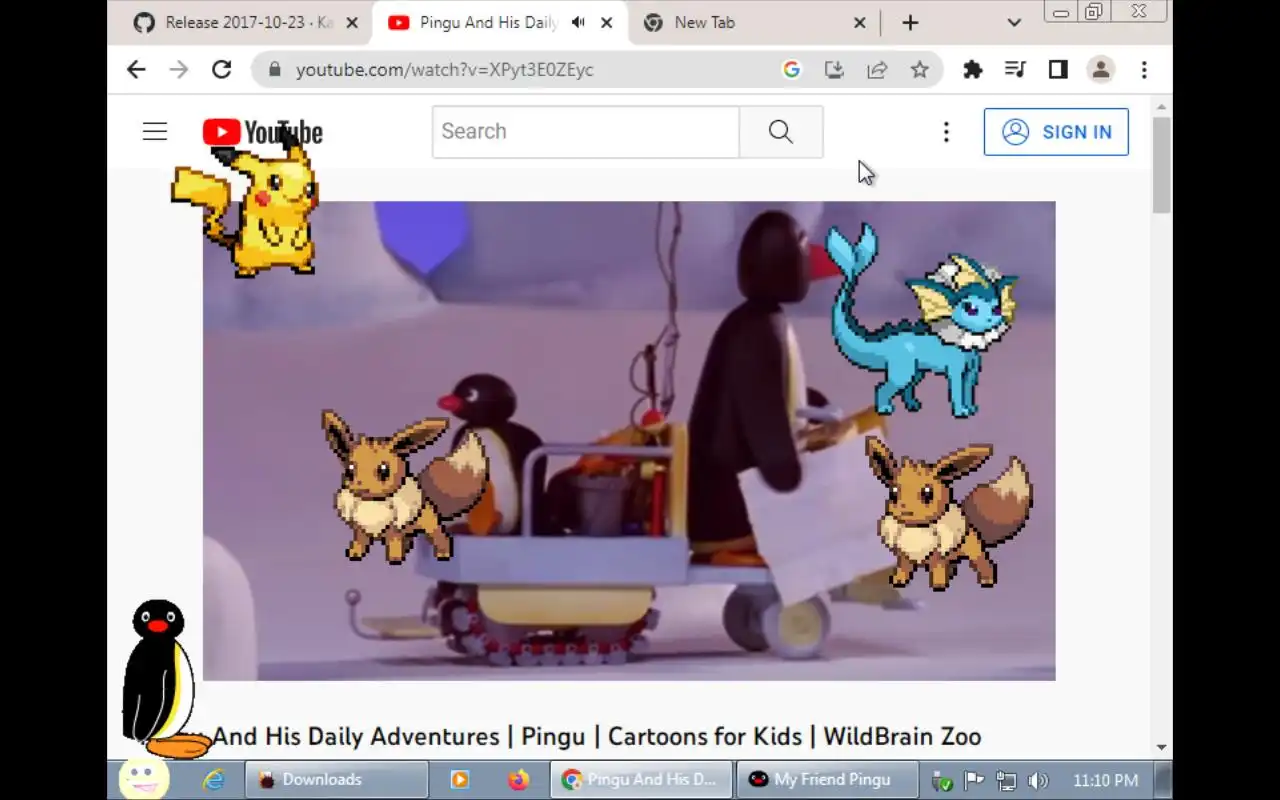Screen dimensions: 1280x800
Task: Click the SIGN IN button
Action: coord(1056,132)
